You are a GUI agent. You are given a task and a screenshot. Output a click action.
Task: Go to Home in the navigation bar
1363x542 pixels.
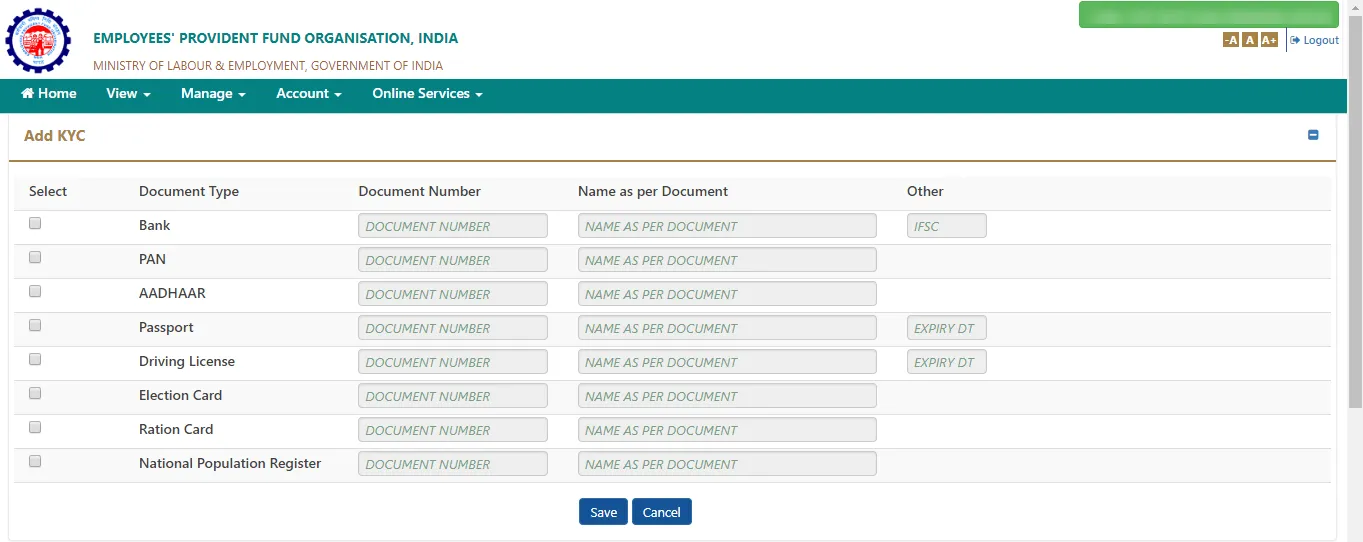(x=49, y=93)
